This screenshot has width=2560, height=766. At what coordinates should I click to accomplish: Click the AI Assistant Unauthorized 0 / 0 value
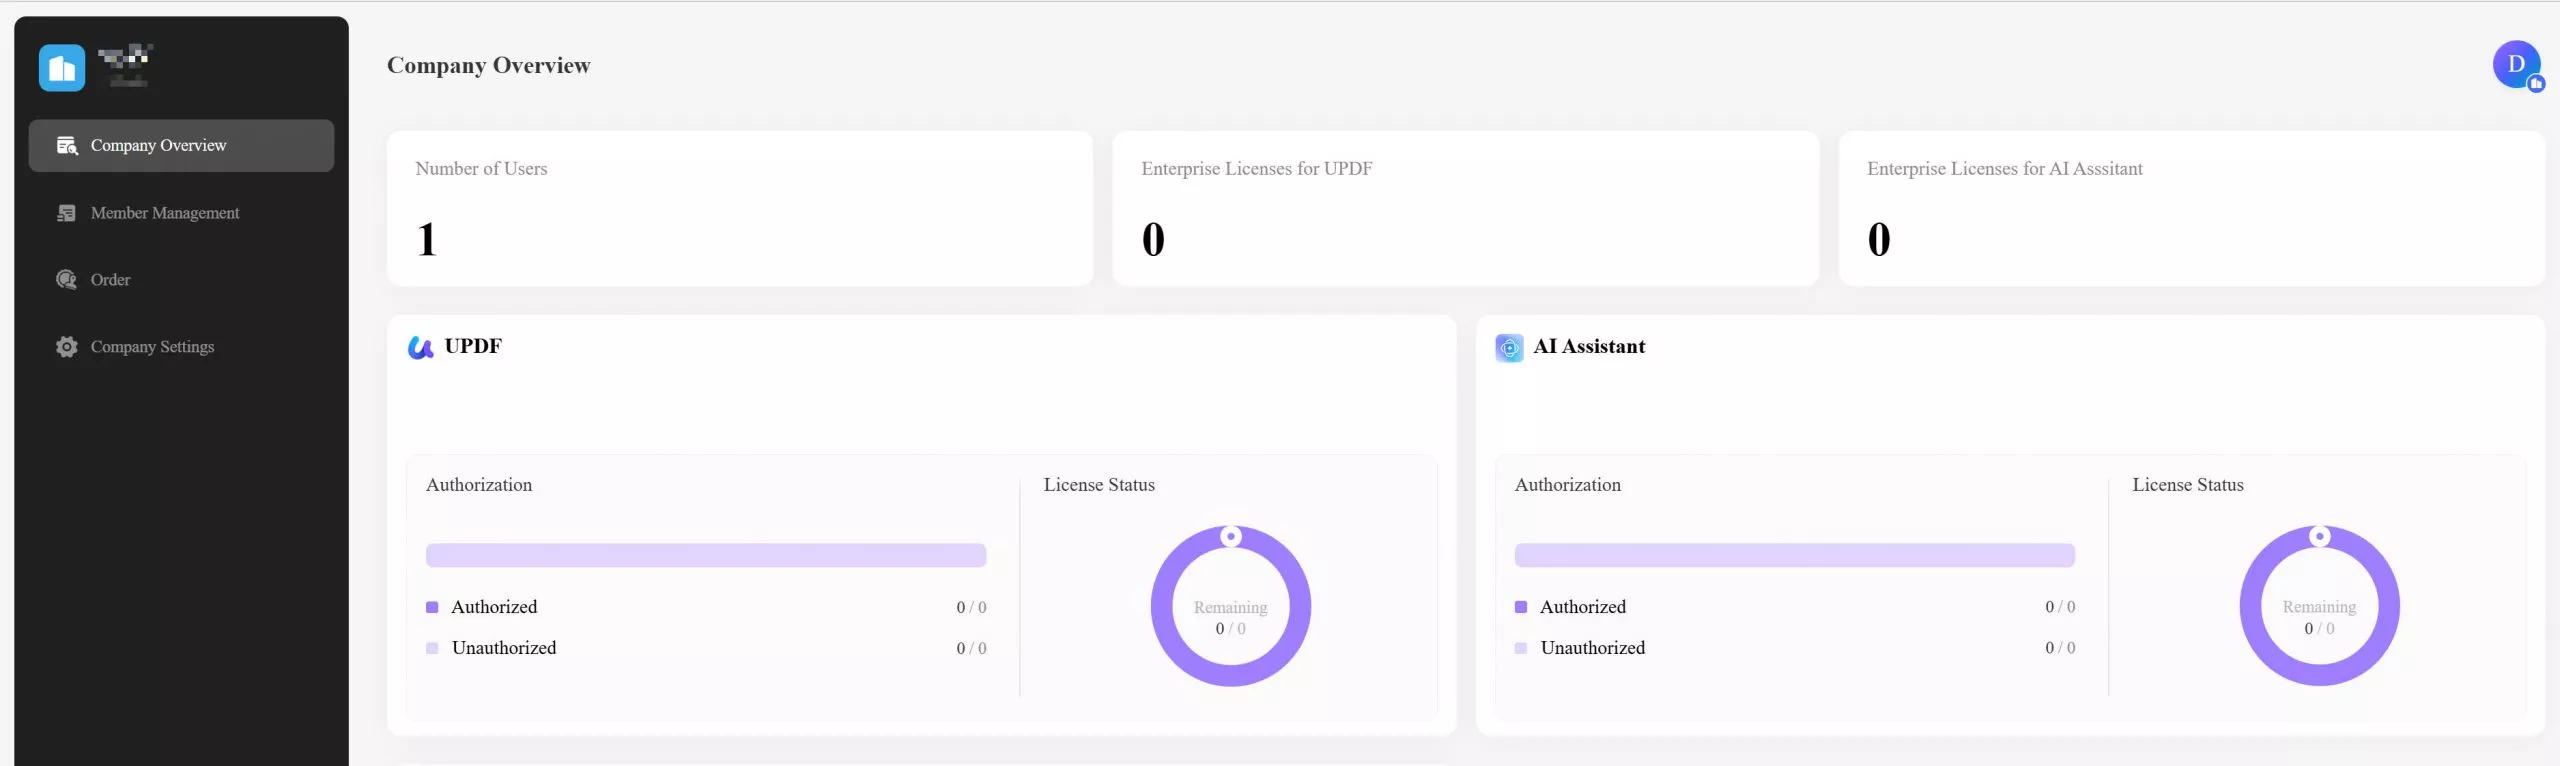[x=2060, y=648]
